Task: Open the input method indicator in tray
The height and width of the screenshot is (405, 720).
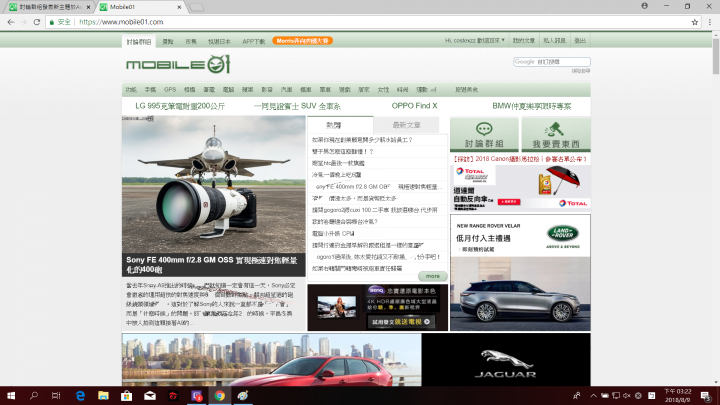Action: (x=651, y=395)
